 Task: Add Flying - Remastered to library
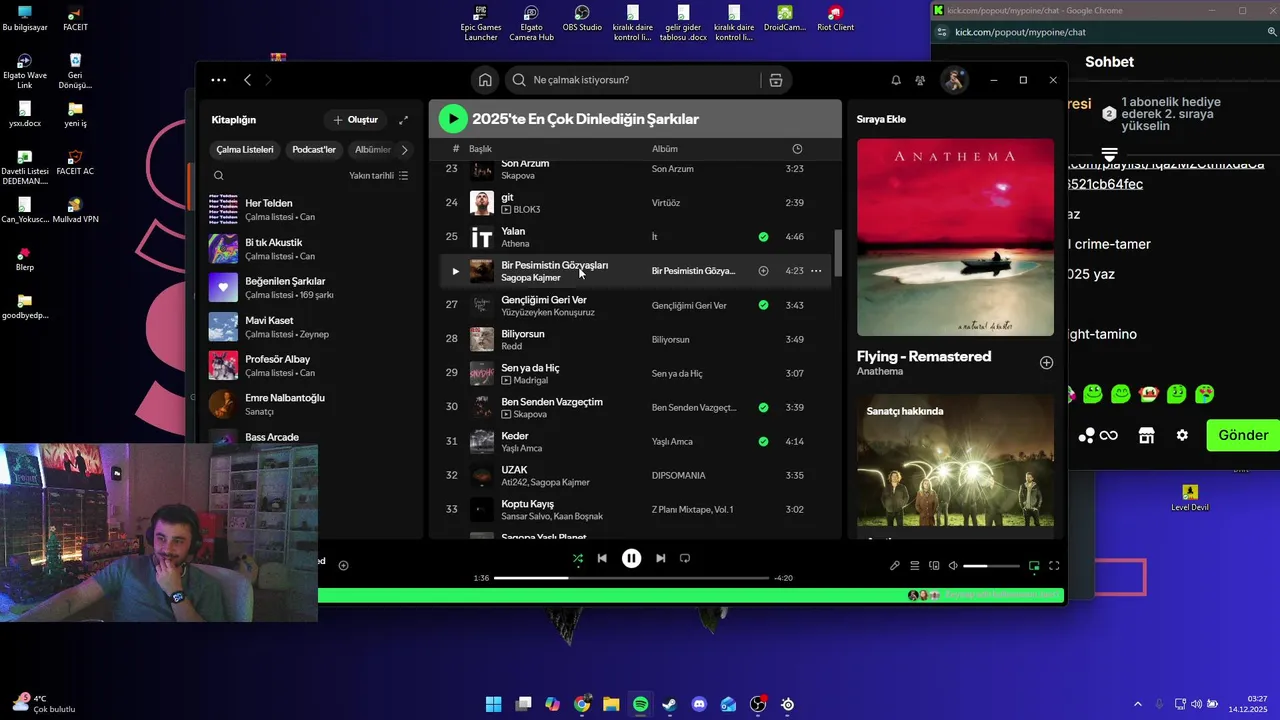tap(1046, 362)
